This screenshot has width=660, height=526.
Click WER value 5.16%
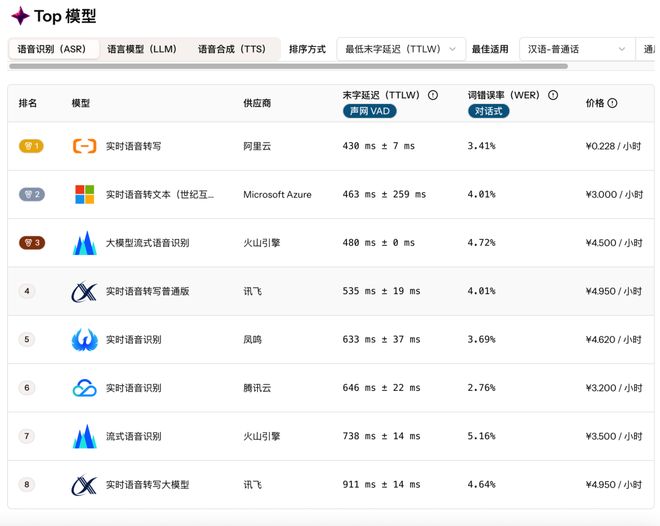pos(482,436)
